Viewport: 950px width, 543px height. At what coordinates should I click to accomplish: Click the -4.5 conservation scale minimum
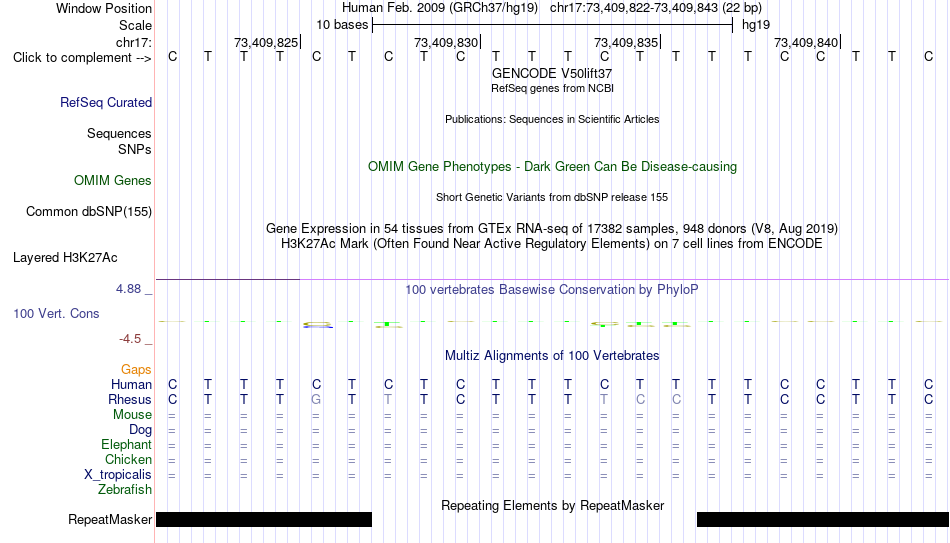(x=130, y=339)
